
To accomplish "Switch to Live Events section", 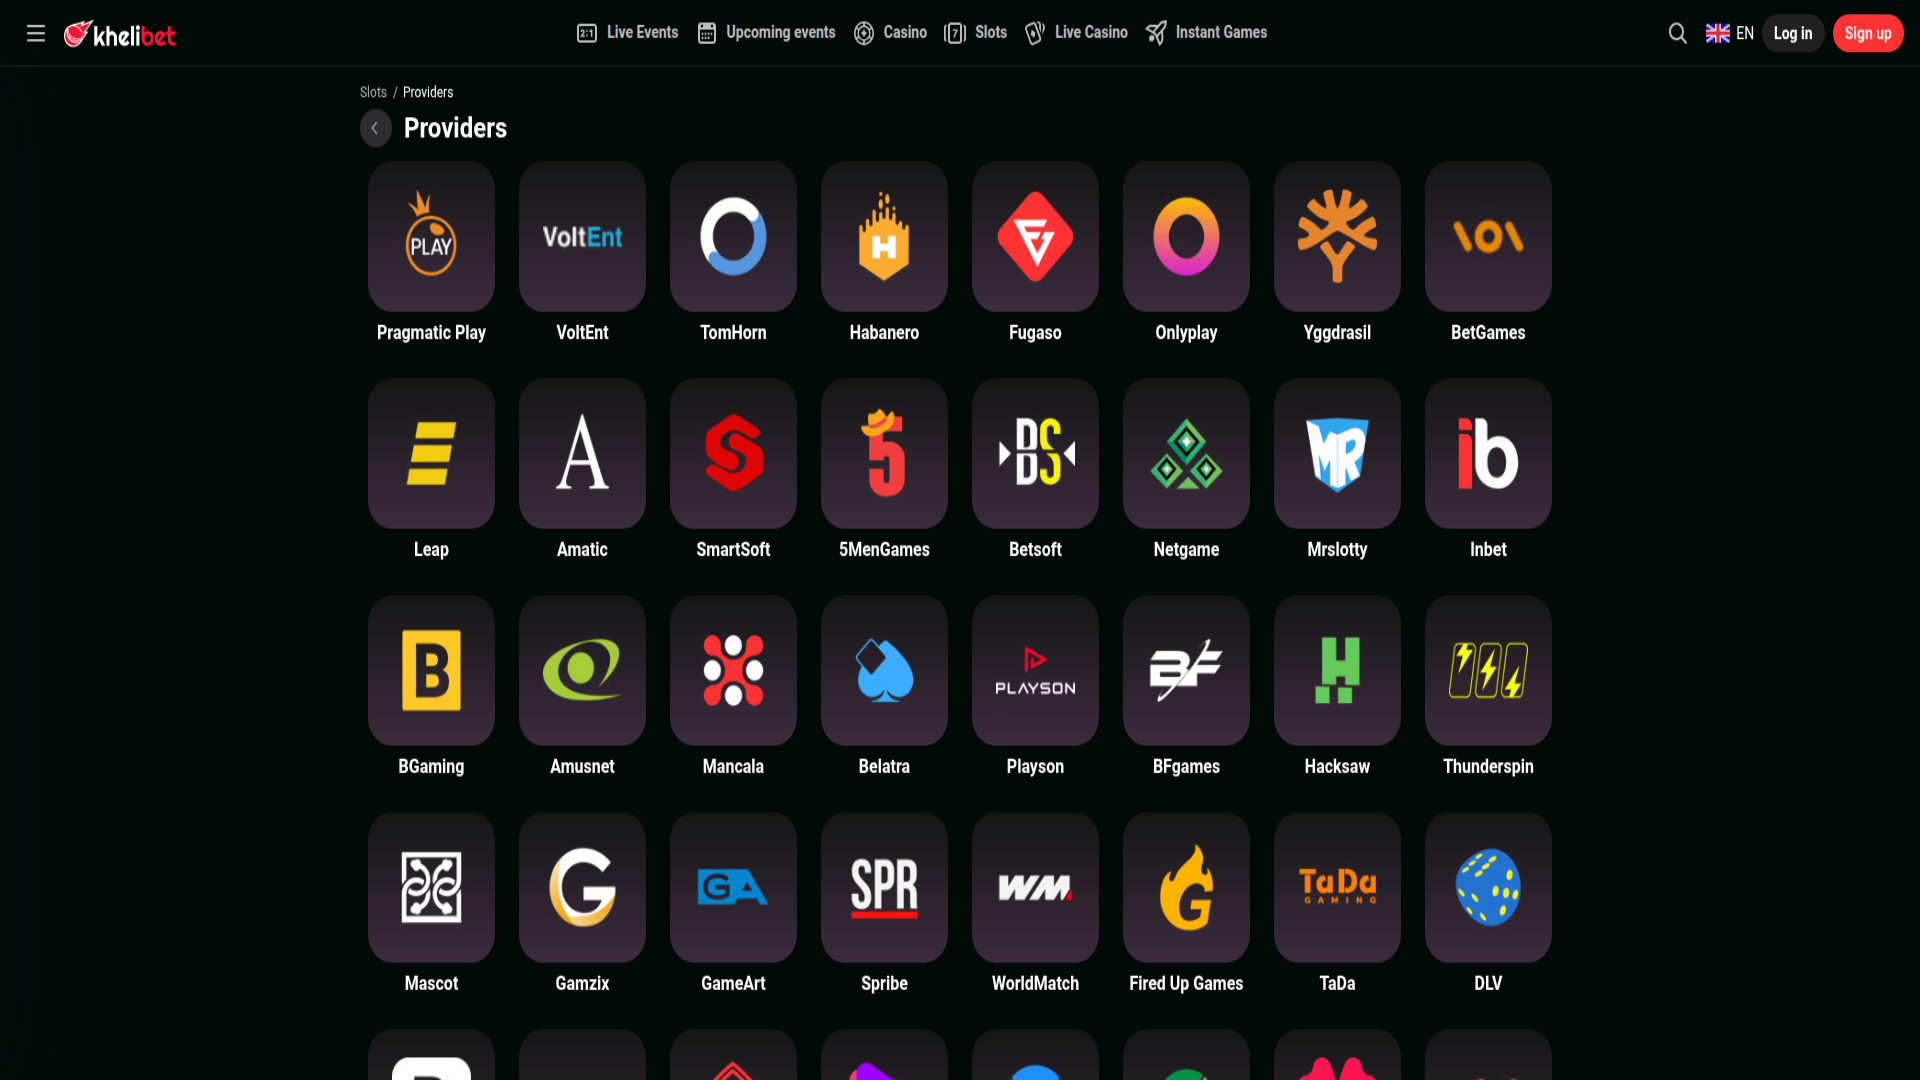I will tap(627, 33).
